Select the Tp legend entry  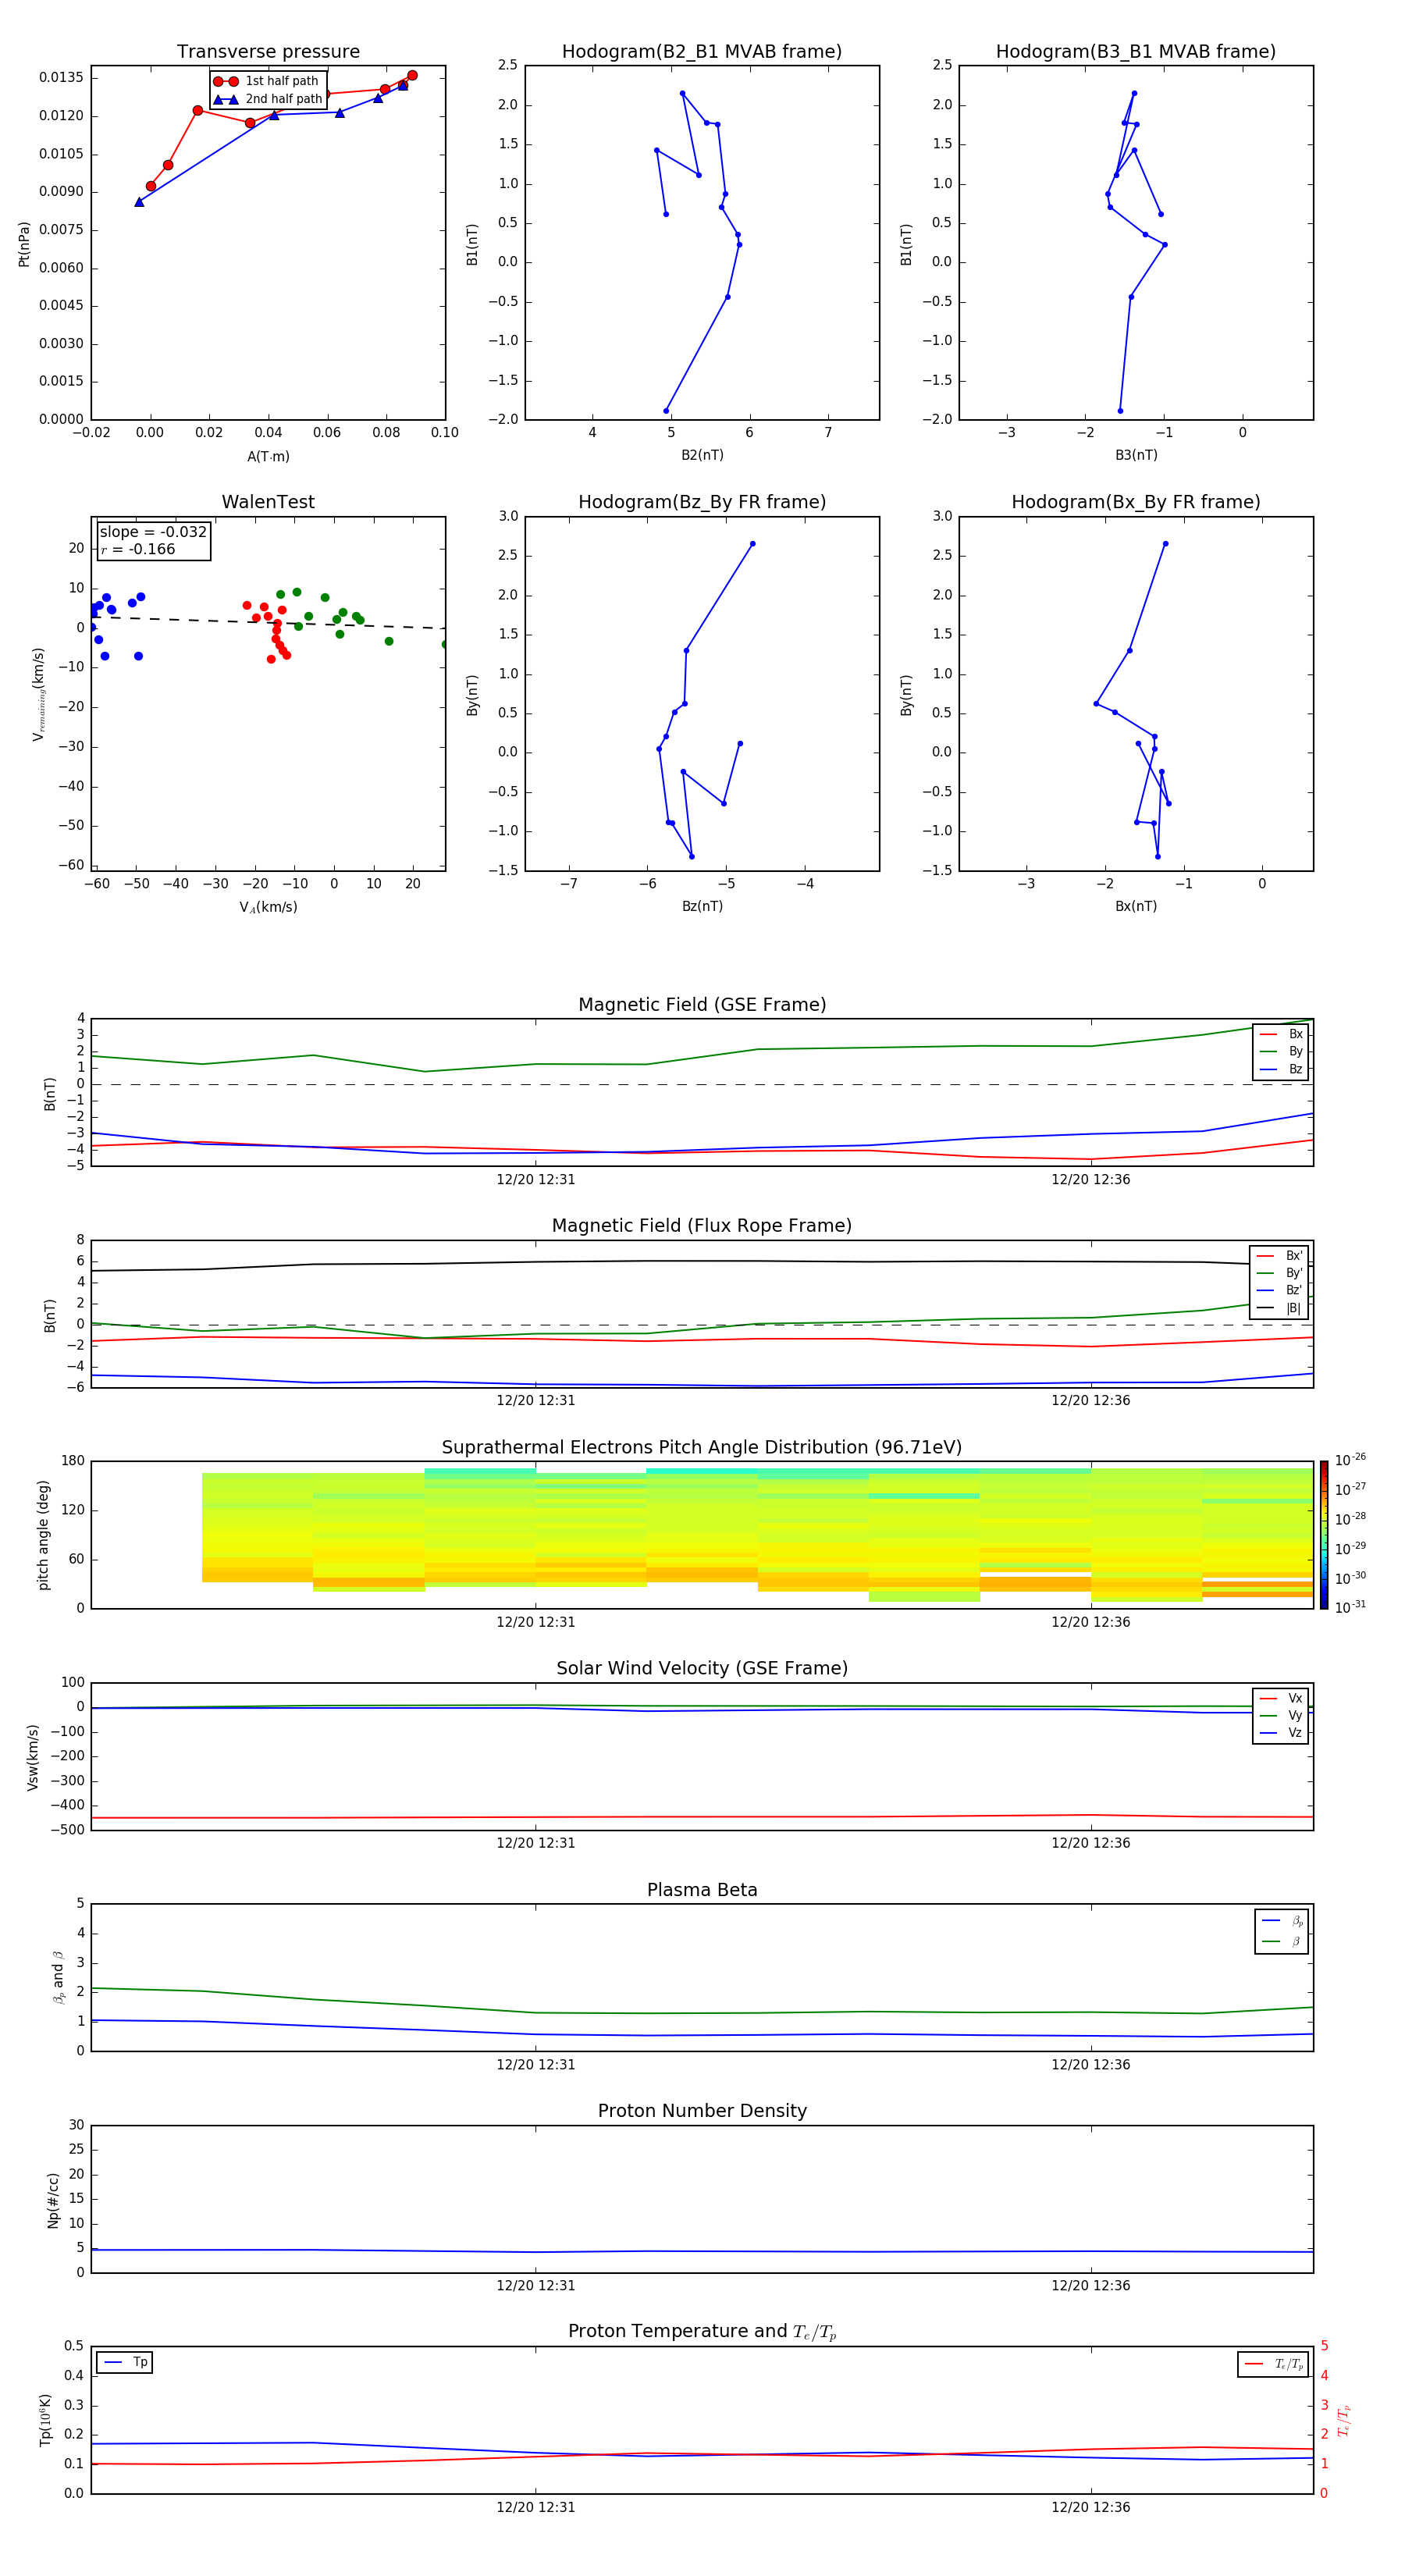click(125, 2362)
